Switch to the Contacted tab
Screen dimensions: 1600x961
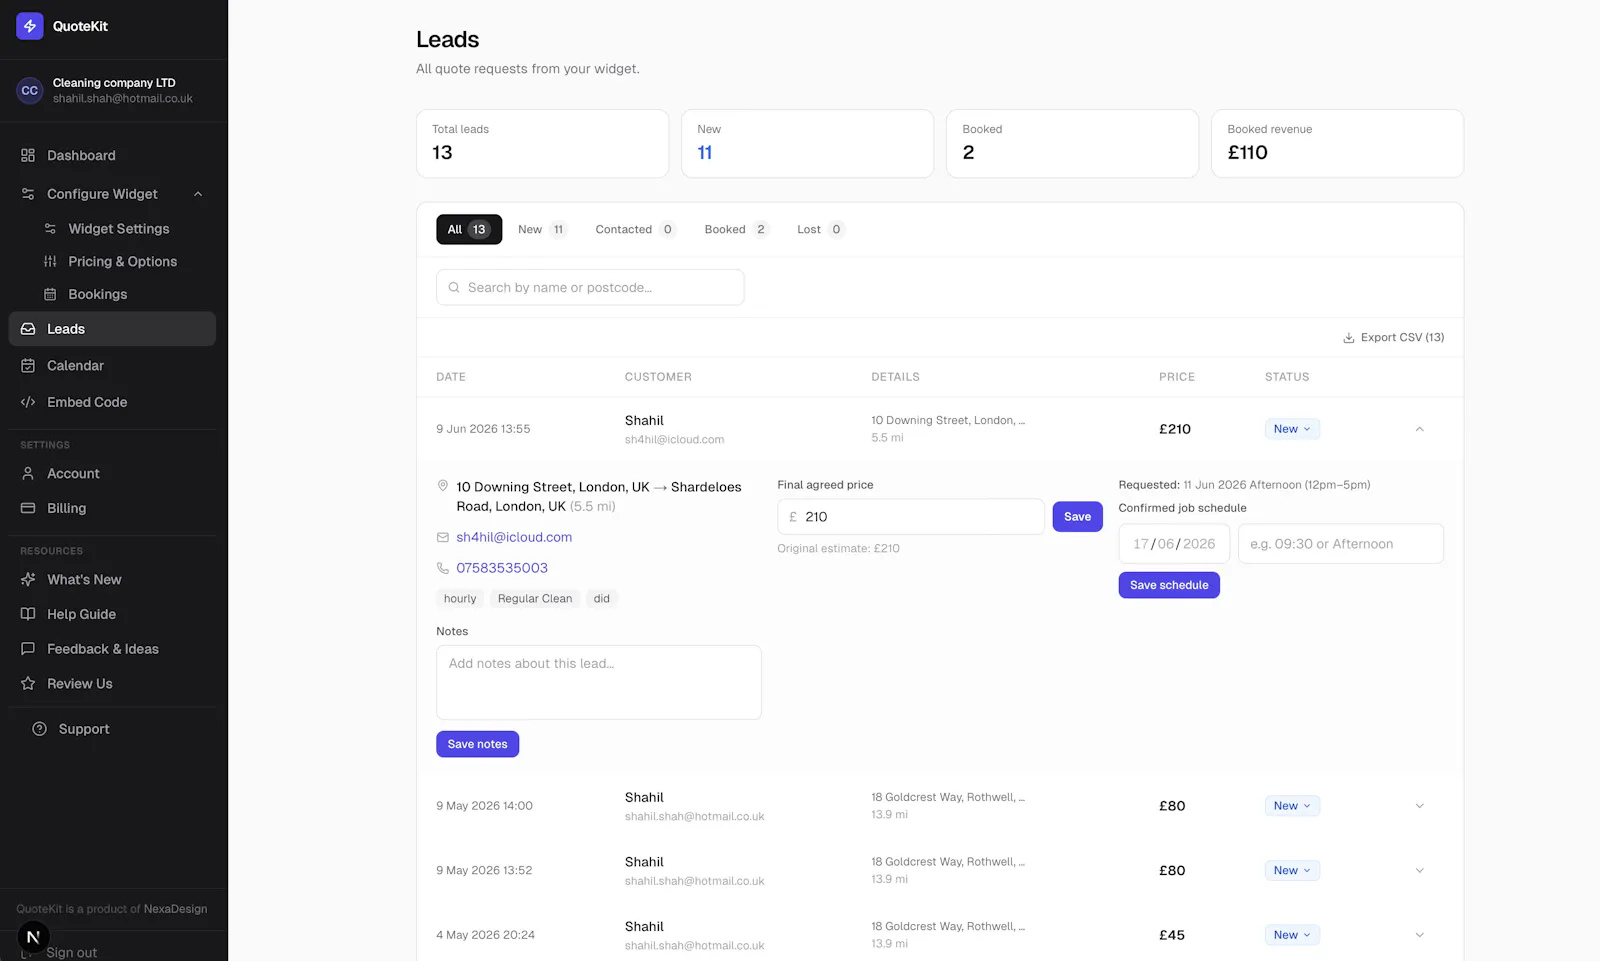pyautogui.click(x=635, y=229)
